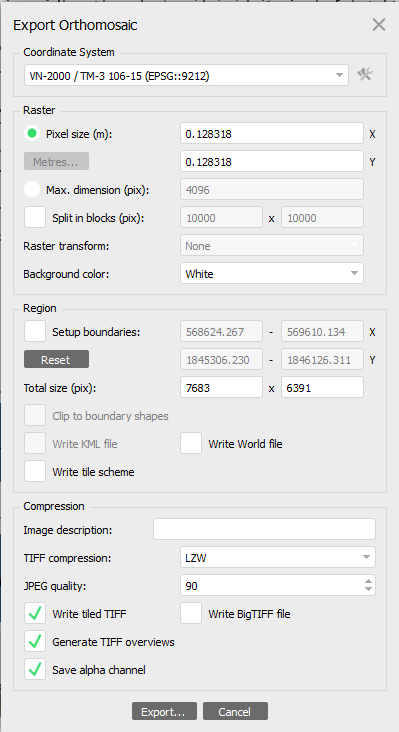Disable Generate TIFF overviews

(35, 641)
